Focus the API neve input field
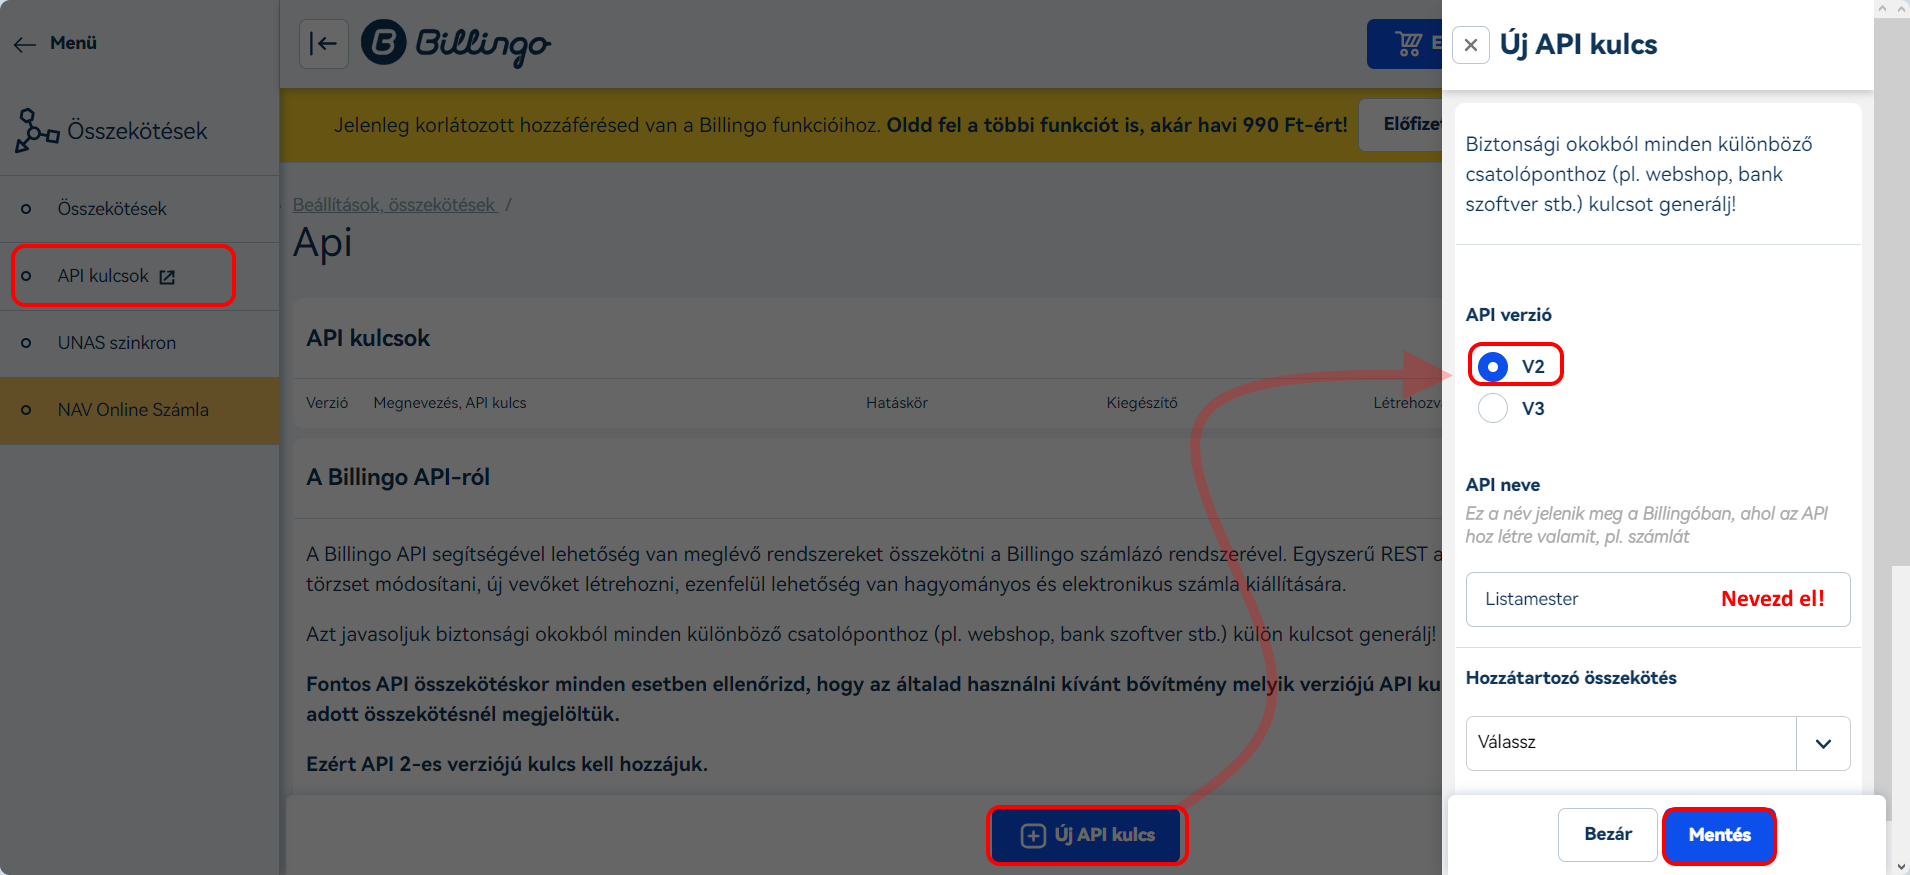Viewport: 1910px width, 875px height. tap(1658, 599)
